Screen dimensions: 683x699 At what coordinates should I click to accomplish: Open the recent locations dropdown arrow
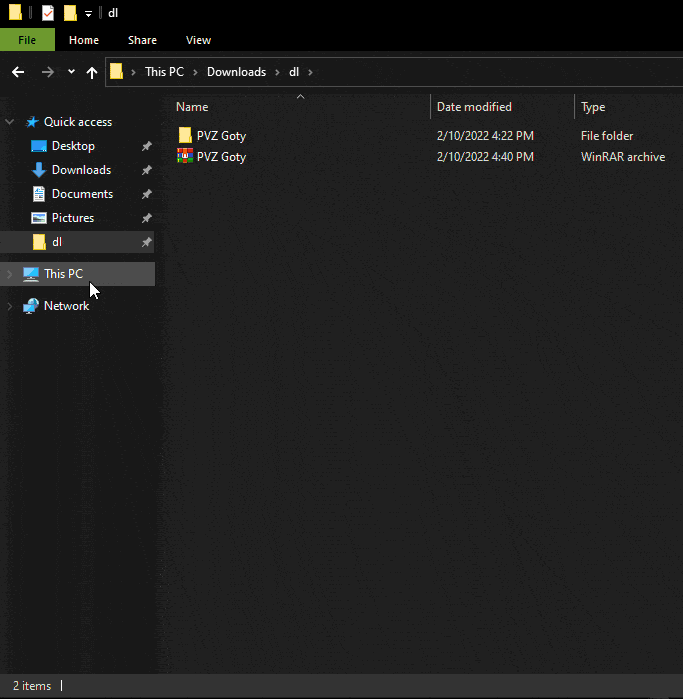click(71, 71)
